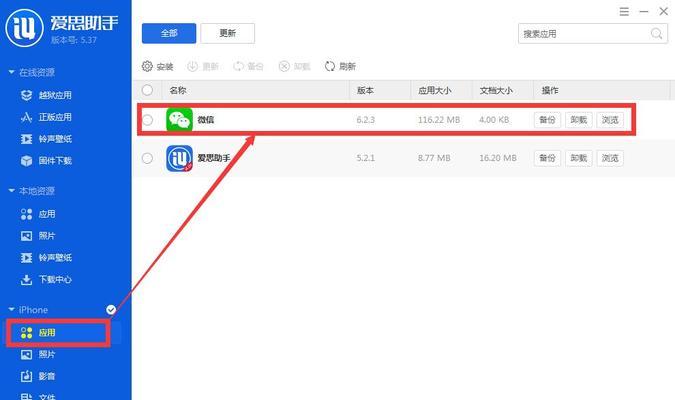675x400 pixels.
Task: Click 浏览 button for 爱思助手
Action: pyautogui.click(x=610, y=158)
